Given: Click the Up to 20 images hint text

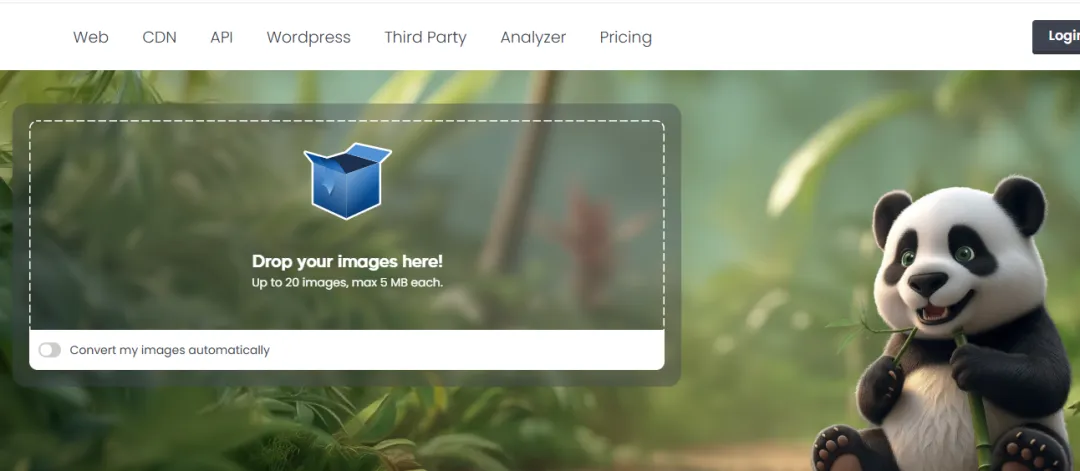Looking at the screenshot, I should 347,282.
